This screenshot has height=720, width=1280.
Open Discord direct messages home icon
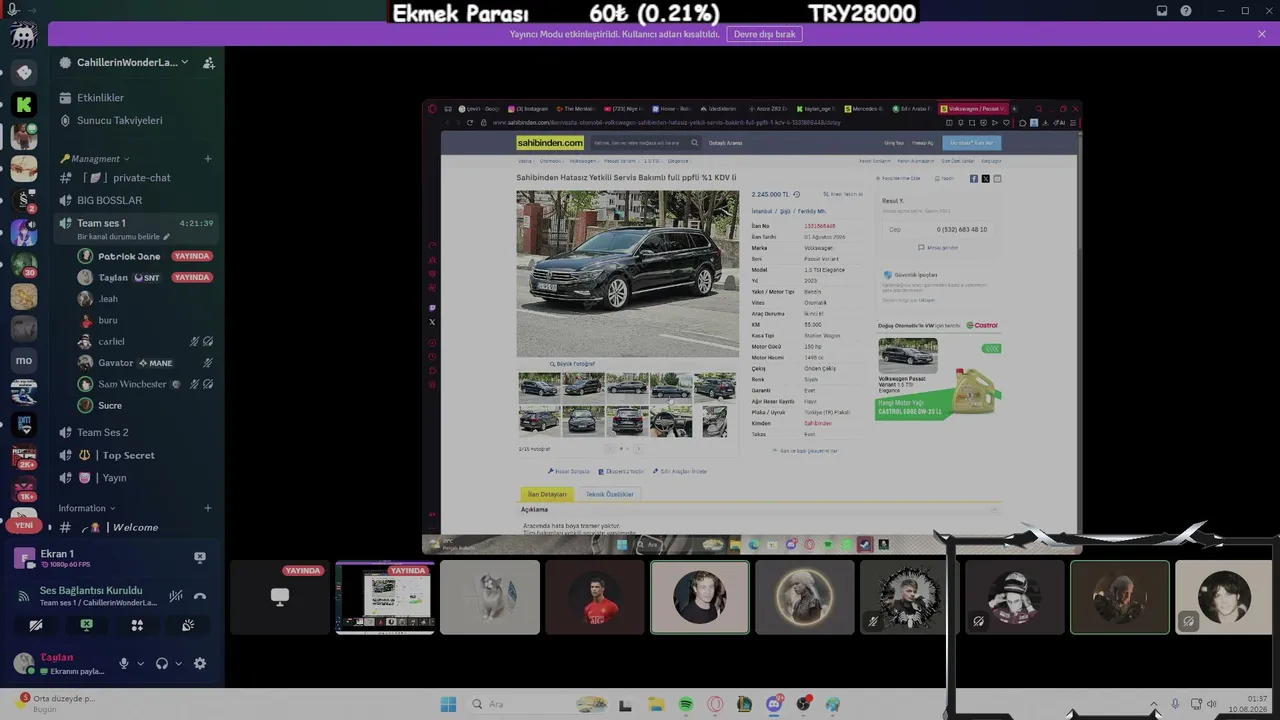[24, 37]
